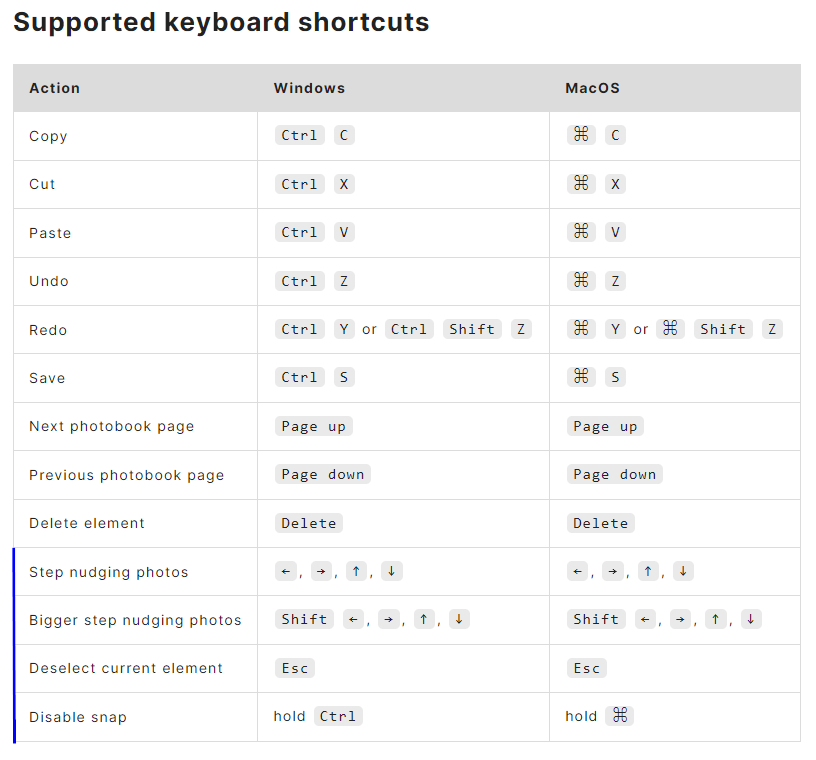Click the Windows up arrow key in Step nudging photos
The image size is (816, 760).
pos(356,571)
